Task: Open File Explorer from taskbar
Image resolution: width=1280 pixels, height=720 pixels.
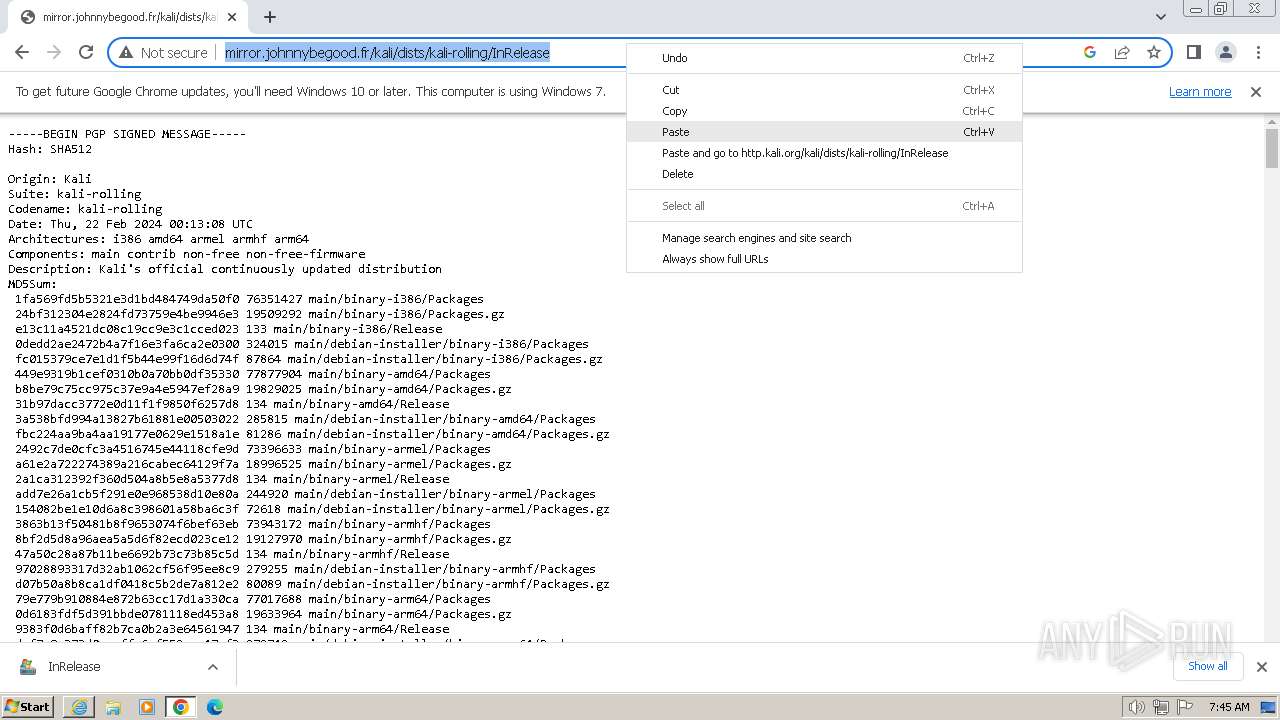Action: point(113,707)
